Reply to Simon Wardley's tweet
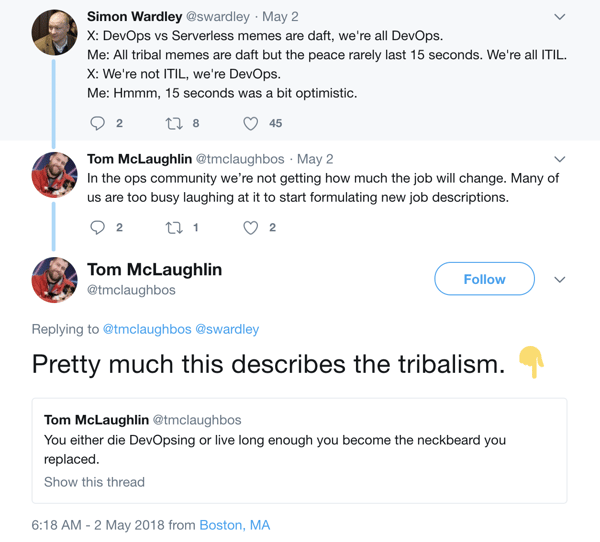The height and width of the screenshot is (542, 600). coord(98,123)
